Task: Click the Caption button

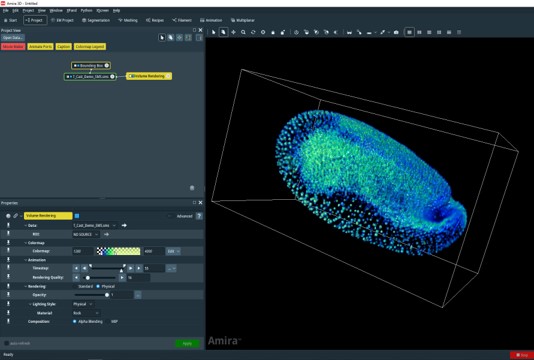Action: point(63,47)
